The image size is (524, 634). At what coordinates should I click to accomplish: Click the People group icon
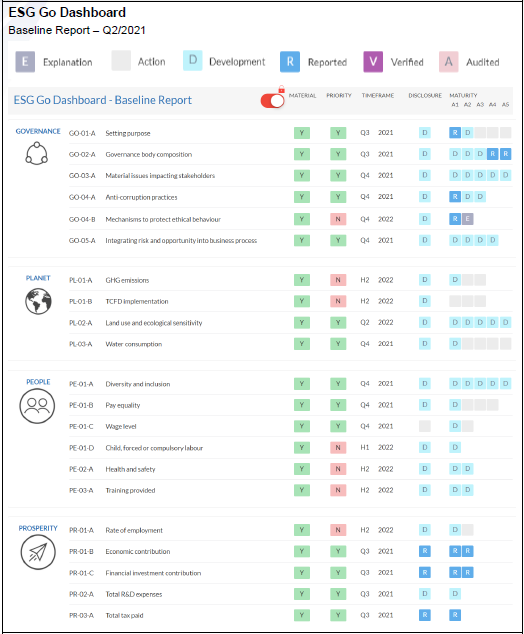[37, 406]
